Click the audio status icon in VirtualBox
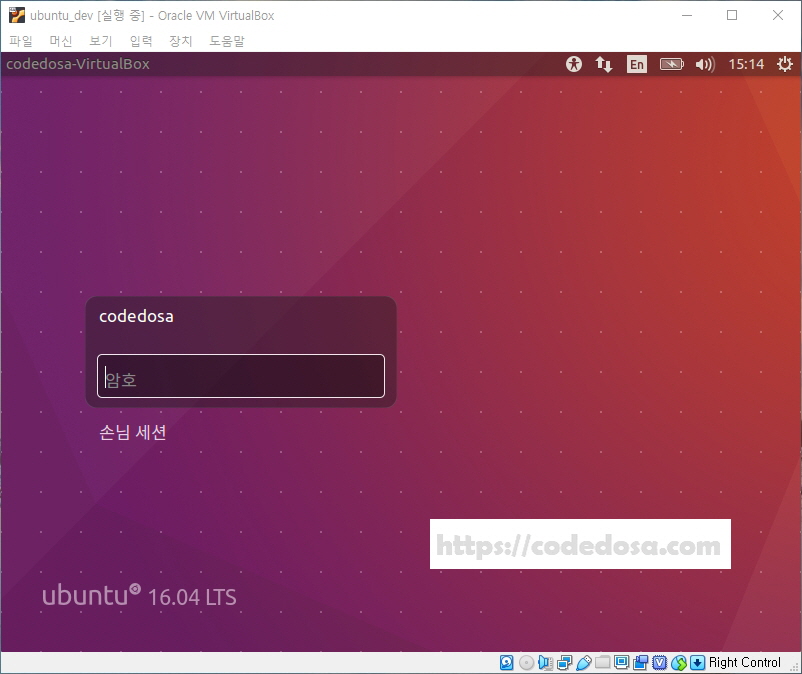 click(545, 663)
